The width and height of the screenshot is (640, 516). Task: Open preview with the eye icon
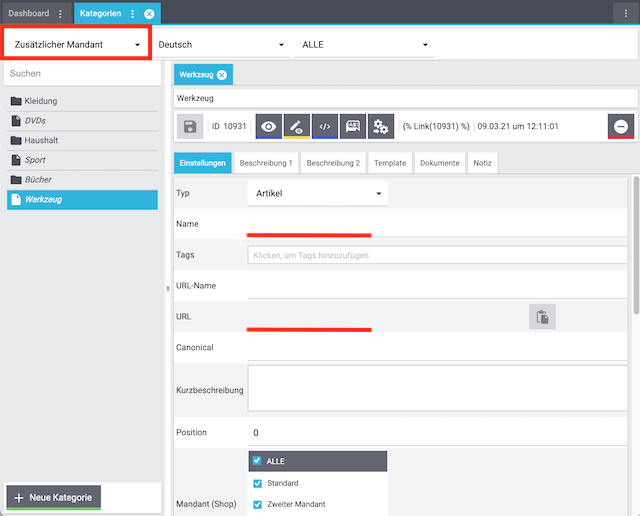268,126
